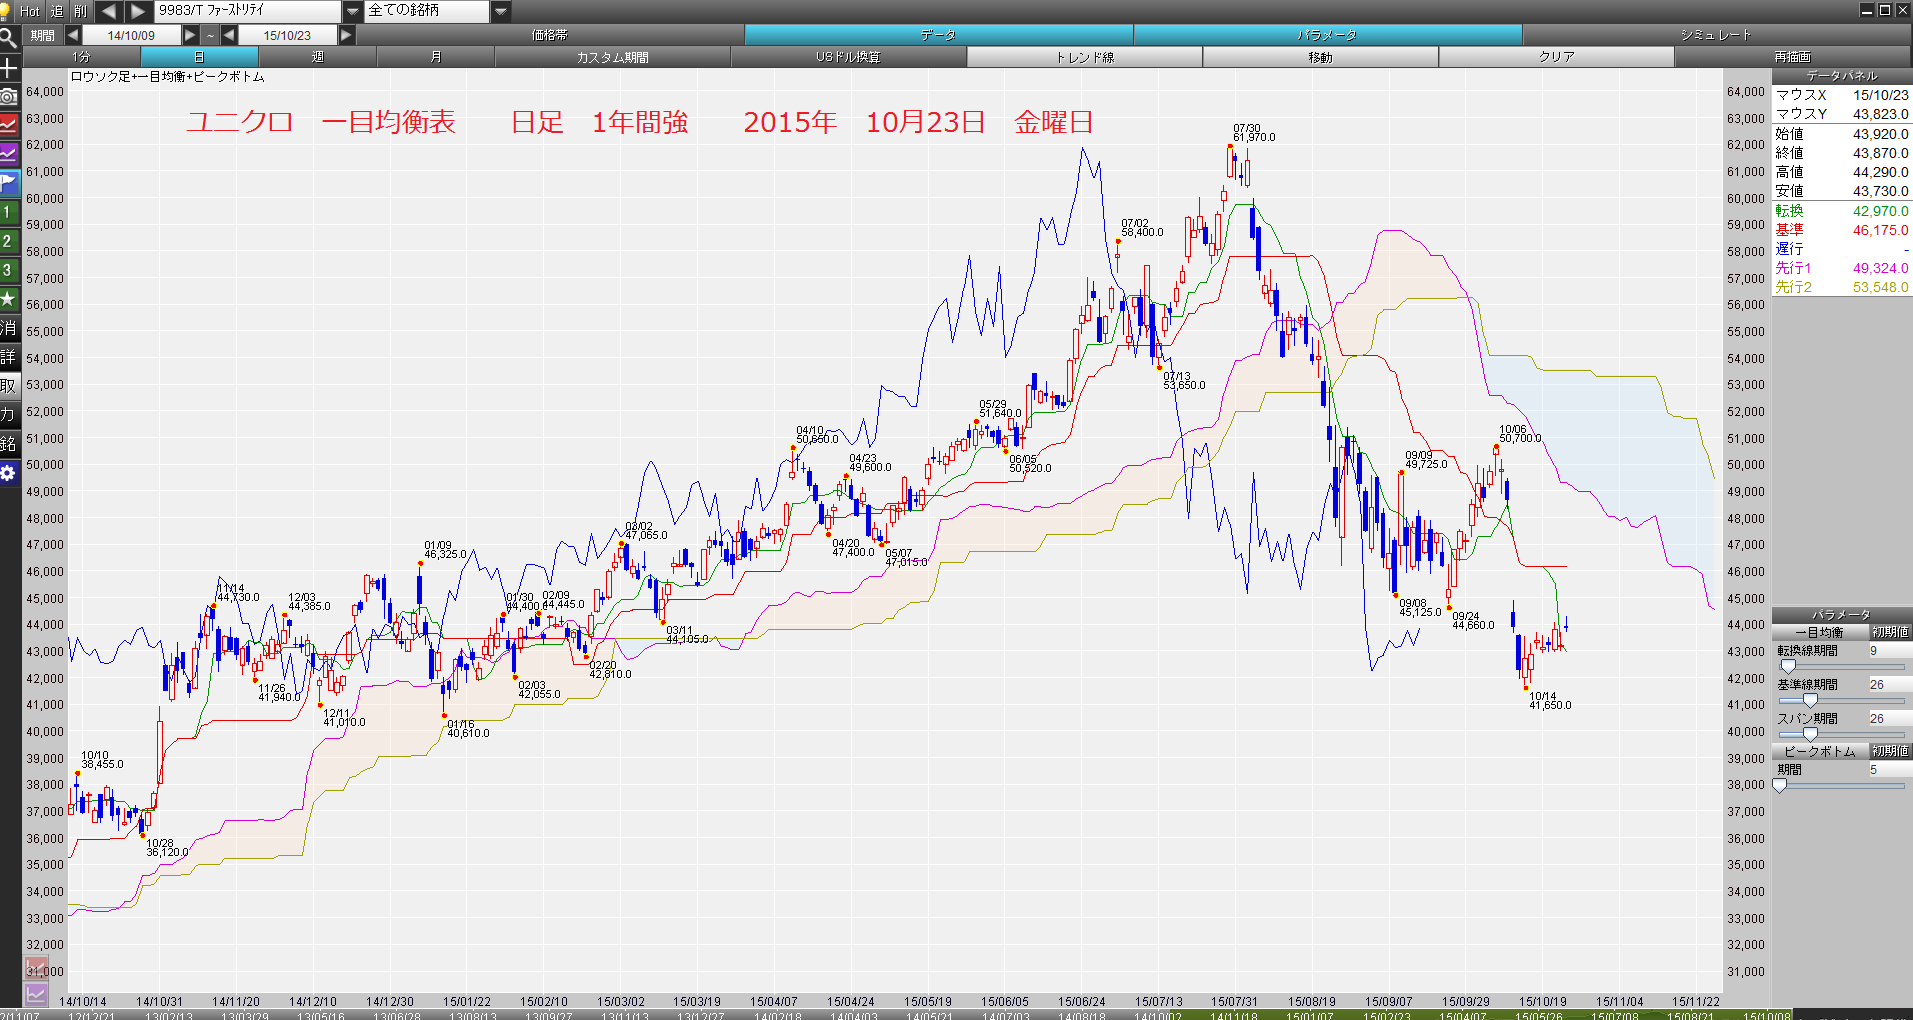This screenshot has height=1020, width=1913.
Task: Click the スパン期間 slider handle
Action: 1810,735
